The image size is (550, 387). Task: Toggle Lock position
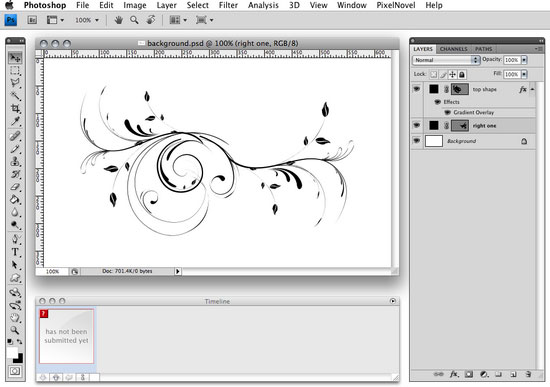[452, 74]
